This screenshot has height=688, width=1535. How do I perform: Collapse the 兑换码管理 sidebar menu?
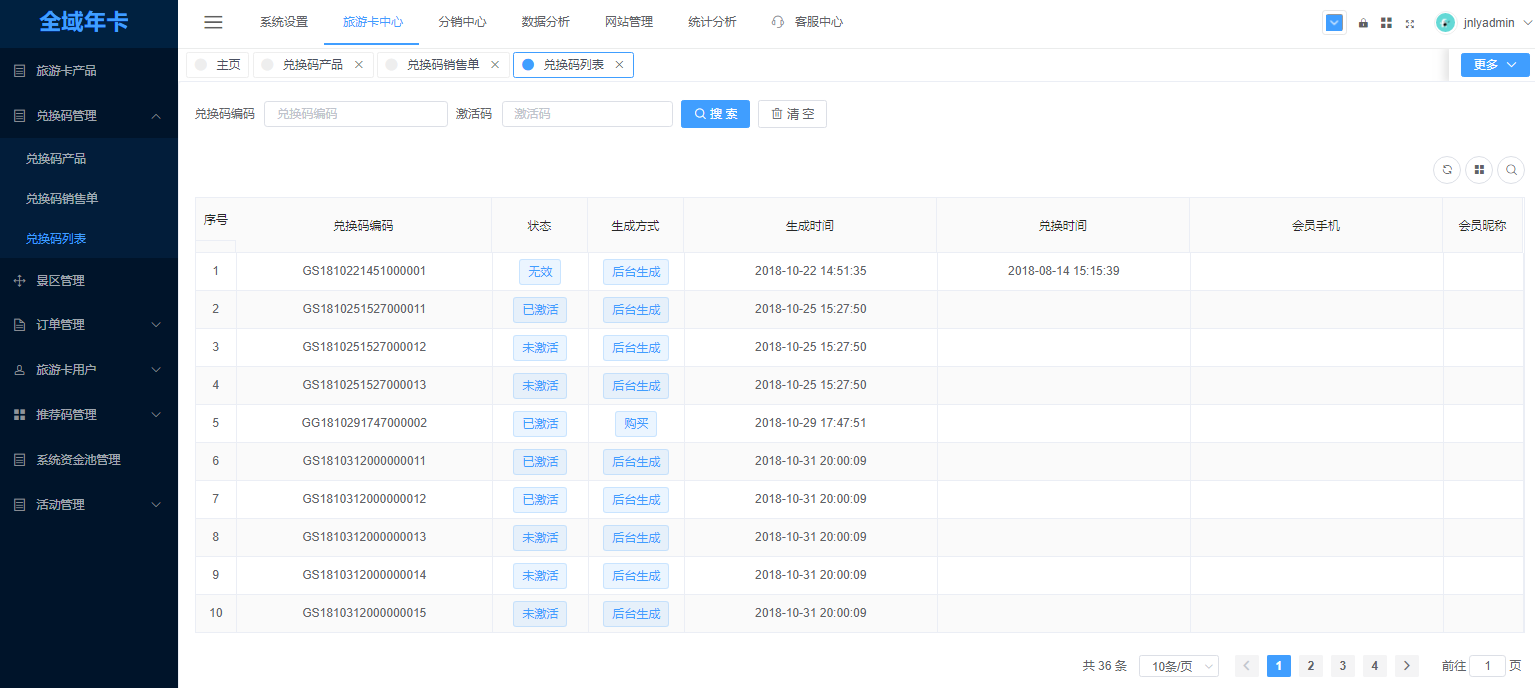tap(89, 116)
